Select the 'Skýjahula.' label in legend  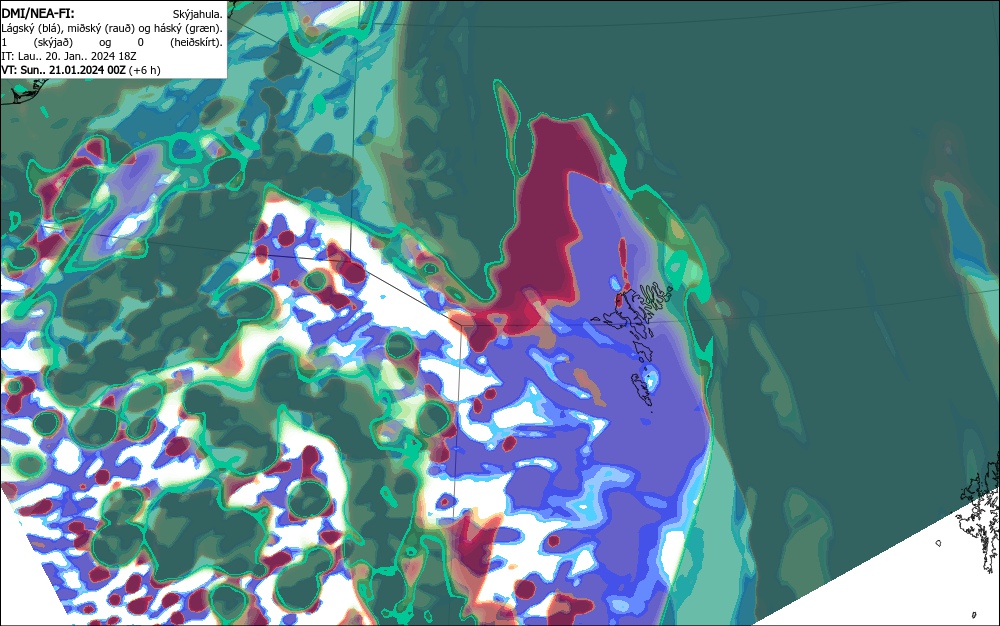coord(198,14)
